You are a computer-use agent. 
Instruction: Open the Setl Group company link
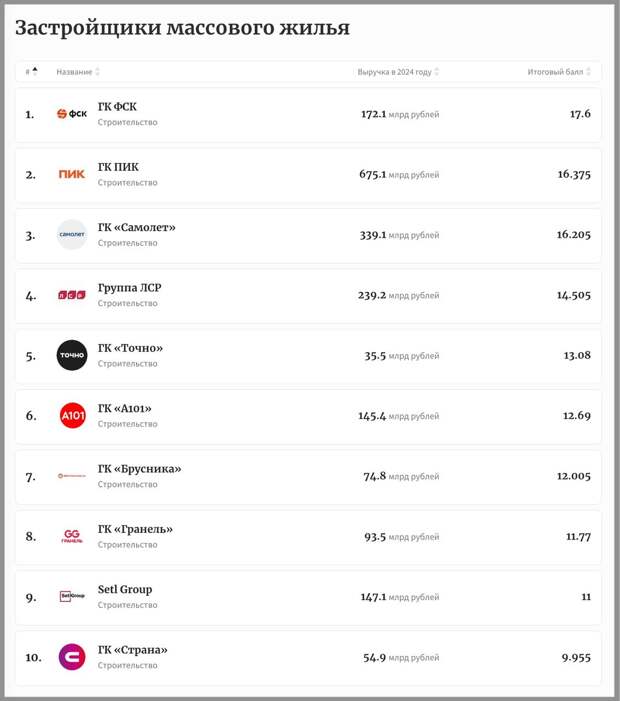coord(125,589)
